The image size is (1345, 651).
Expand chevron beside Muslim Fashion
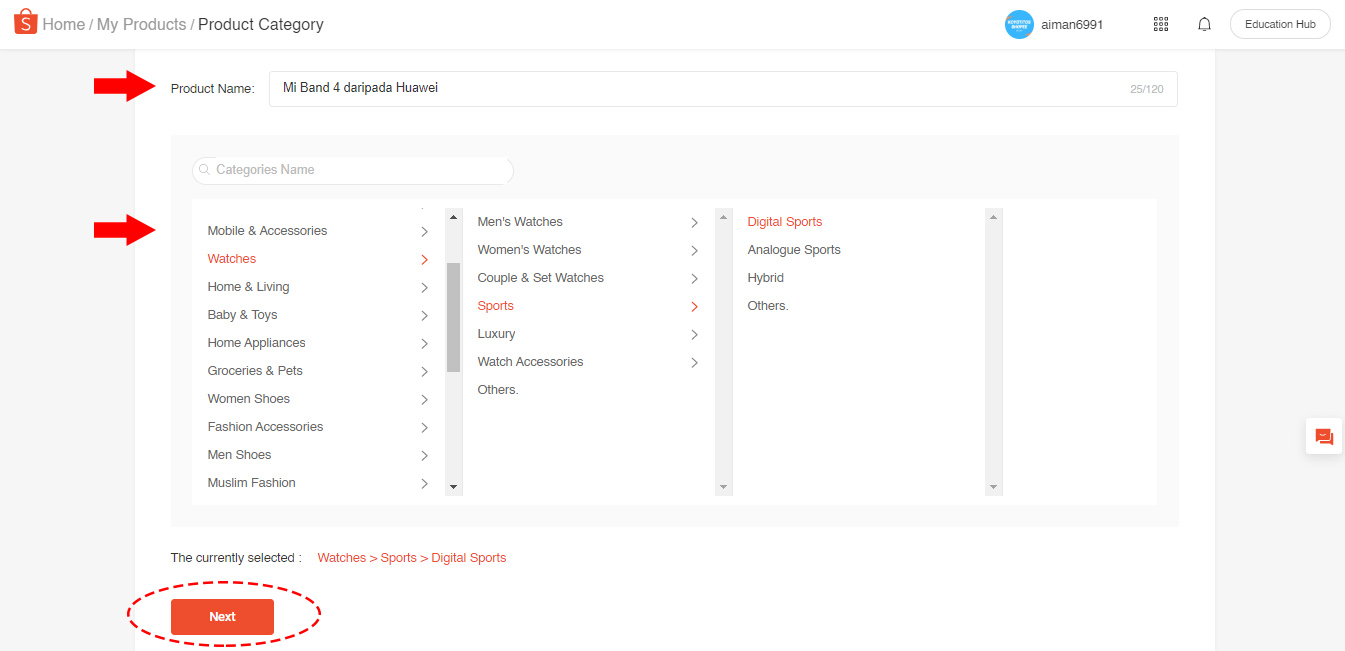pos(424,484)
